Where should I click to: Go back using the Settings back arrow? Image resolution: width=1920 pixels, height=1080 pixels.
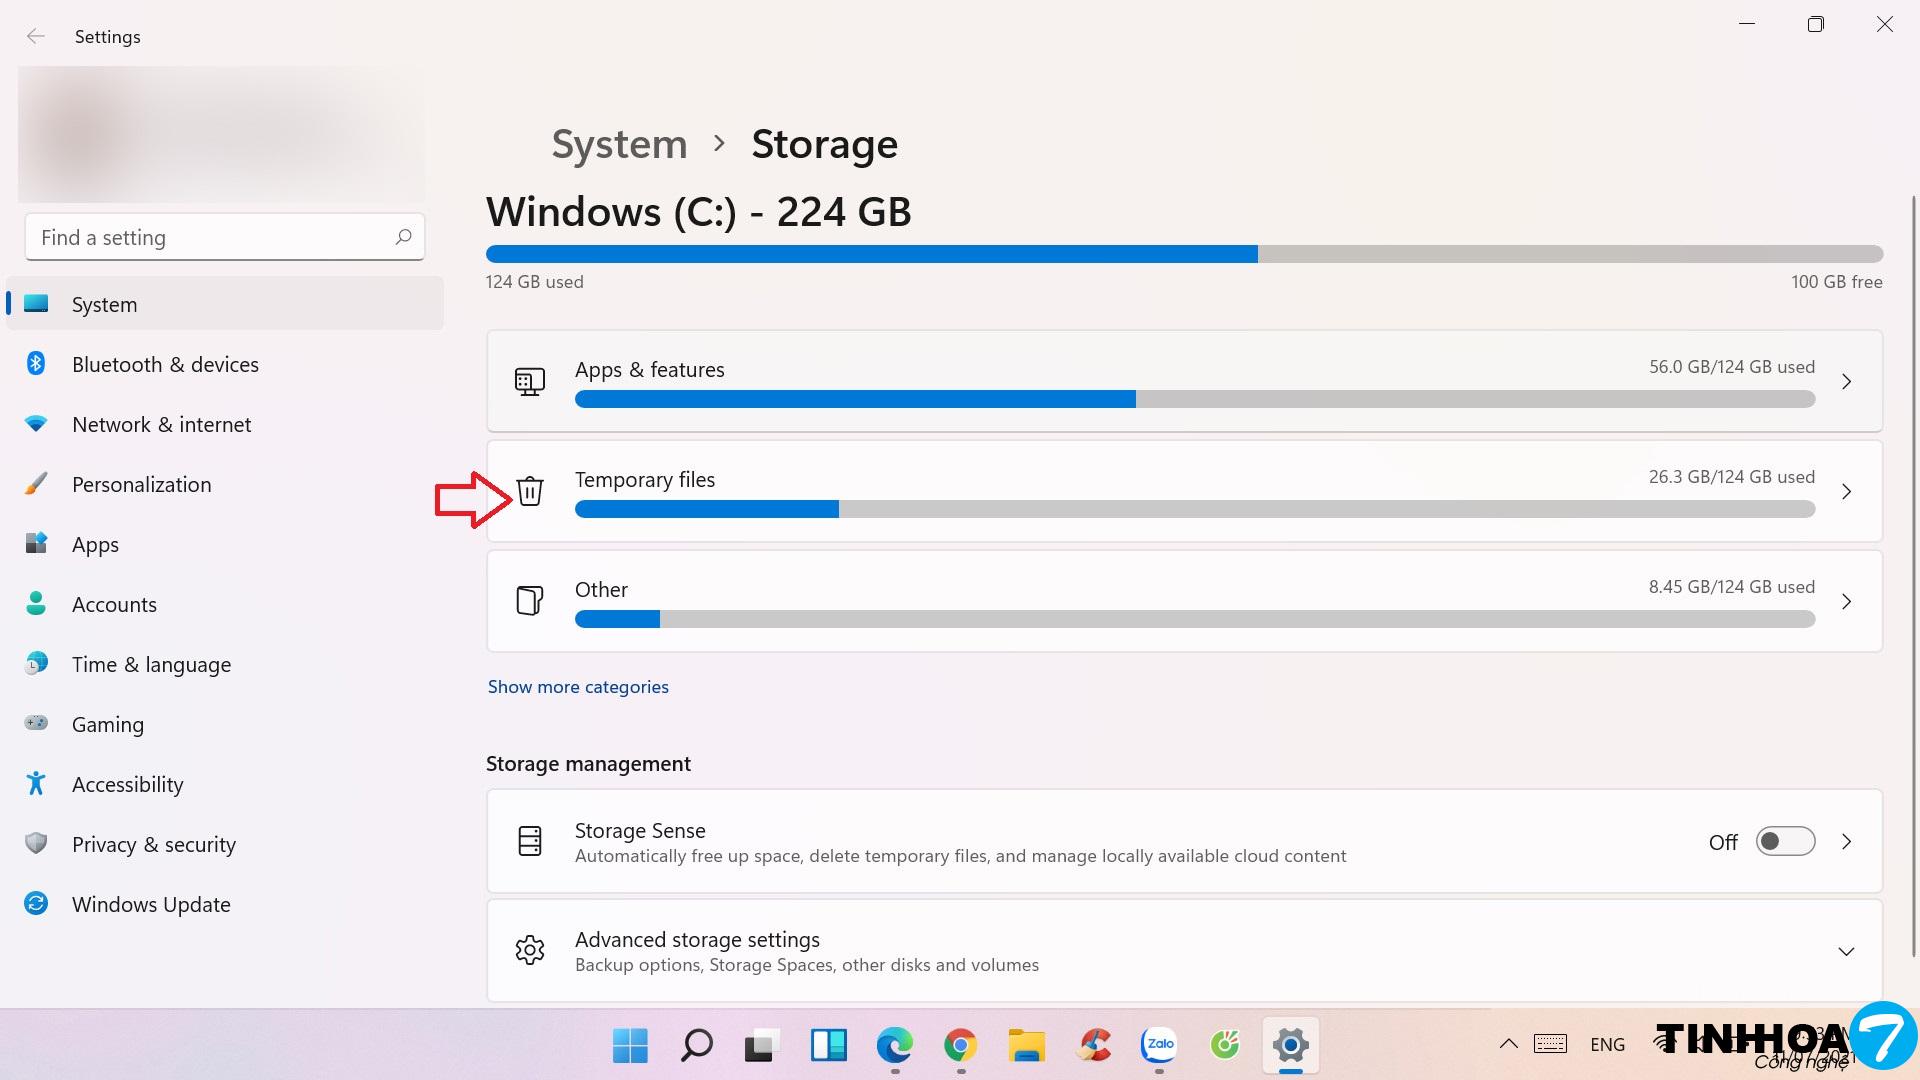coord(36,37)
